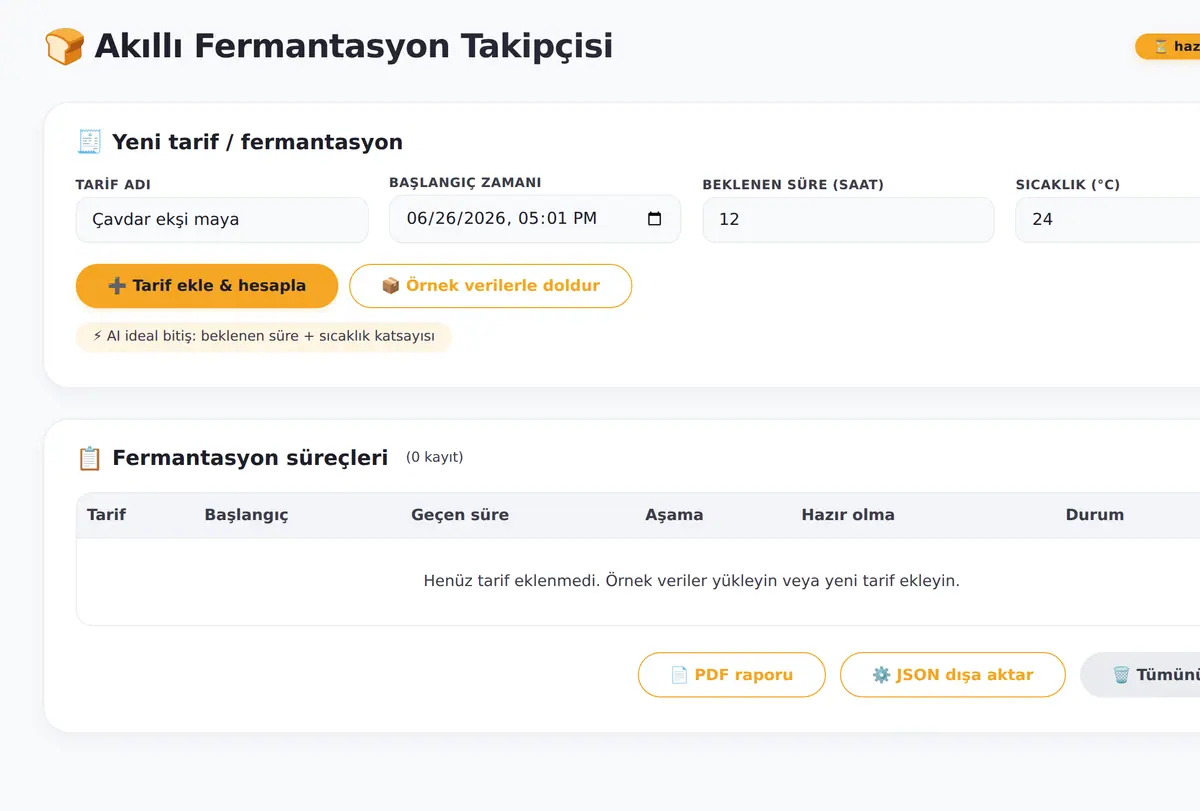This screenshot has height=811, width=1200.
Task: Click the Tarif column header
Action: click(107, 515)
